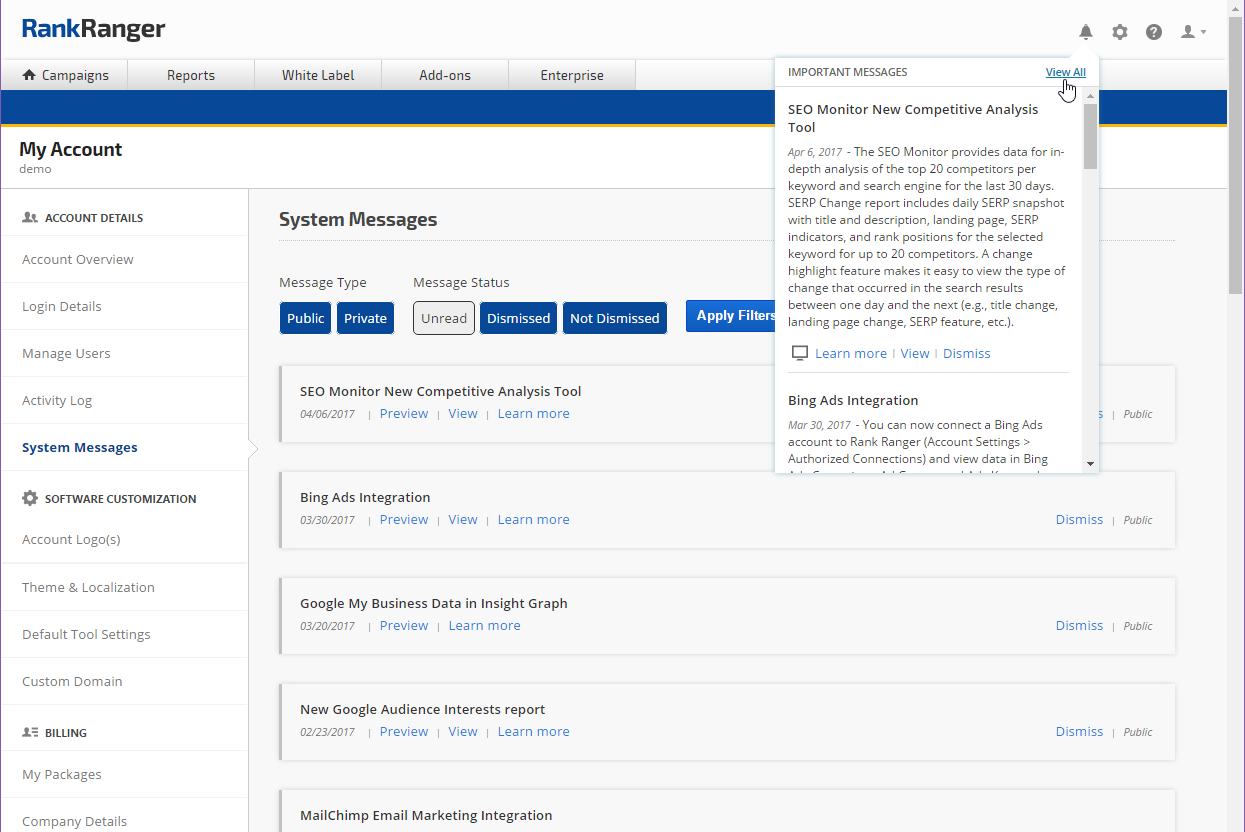This screenshot has height=832, width=1245.
Task: Click the Account Details people icon
Action: click(30, 217)
